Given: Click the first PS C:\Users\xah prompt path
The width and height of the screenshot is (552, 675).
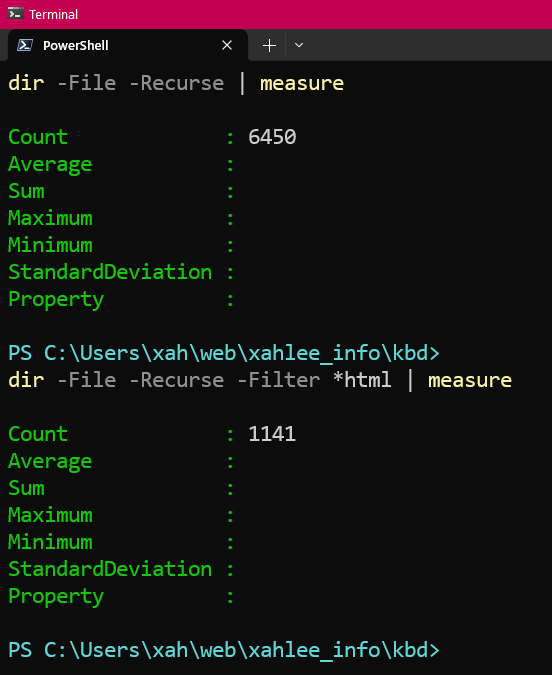Looking at the screenshot, I should pos(224,353).
